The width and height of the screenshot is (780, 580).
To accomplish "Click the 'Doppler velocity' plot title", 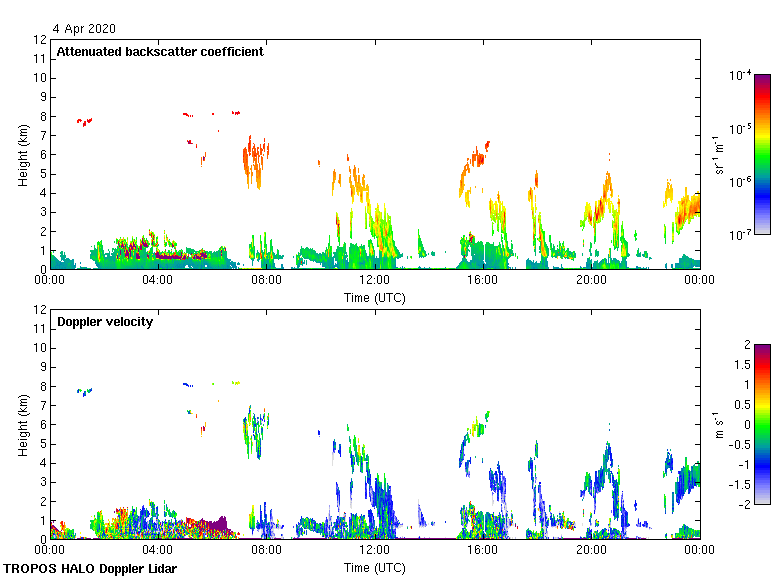I will point(105,322).
